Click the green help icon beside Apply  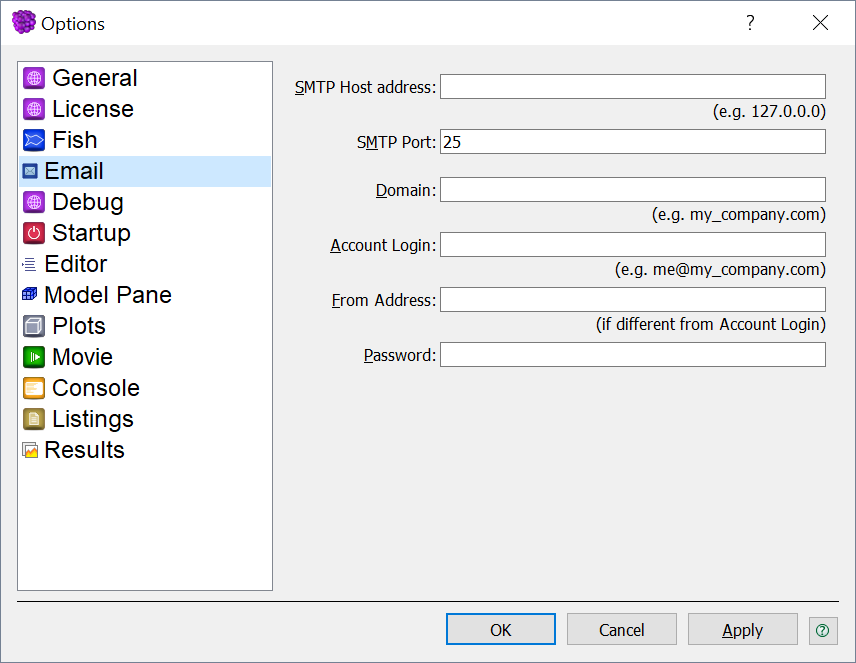point(823,630)
